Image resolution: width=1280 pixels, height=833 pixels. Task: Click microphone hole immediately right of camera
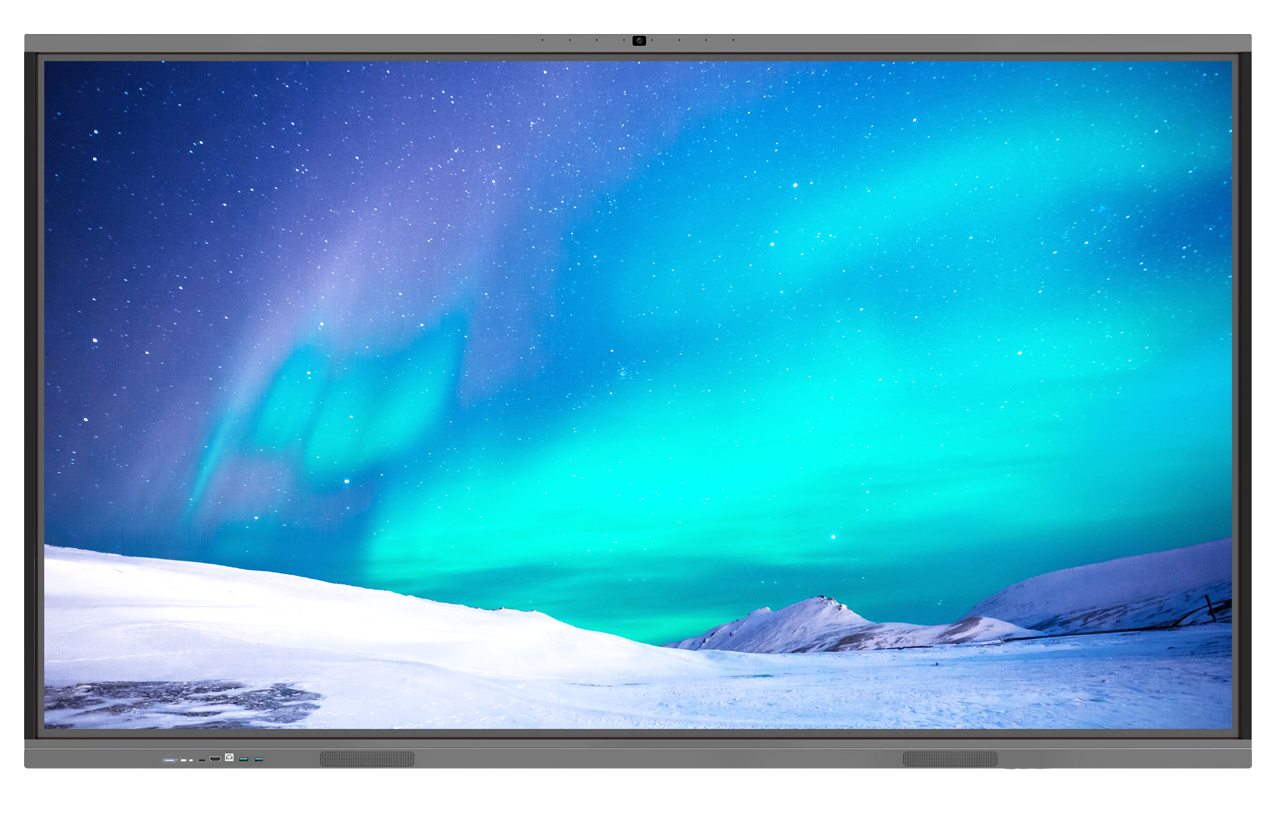pyautogui.click(x=652, y=41)
